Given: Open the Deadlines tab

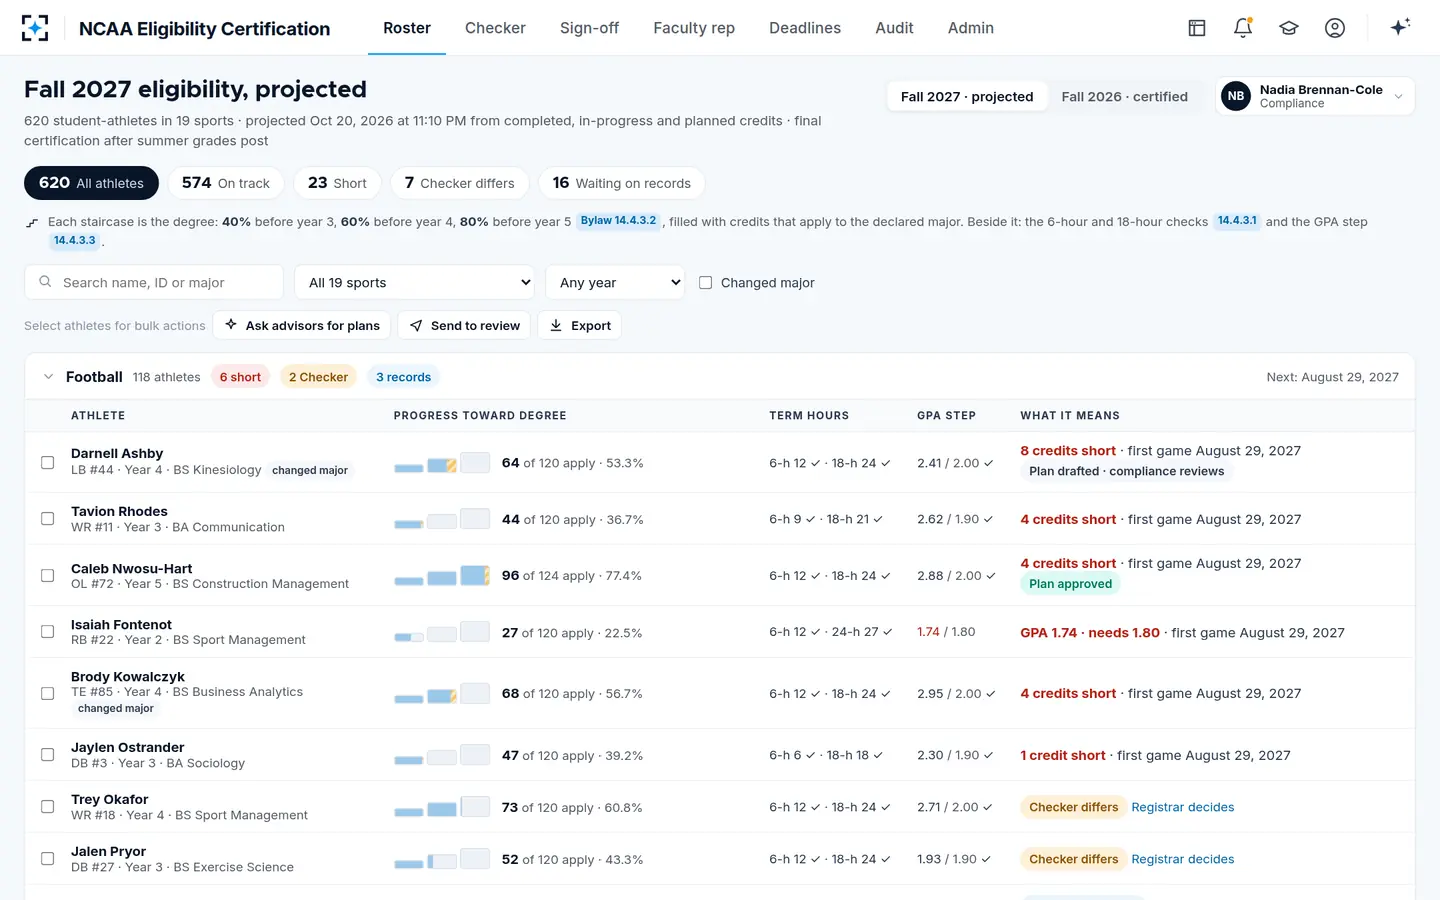Looking at the screenshot, I should [x=805, y=28].
